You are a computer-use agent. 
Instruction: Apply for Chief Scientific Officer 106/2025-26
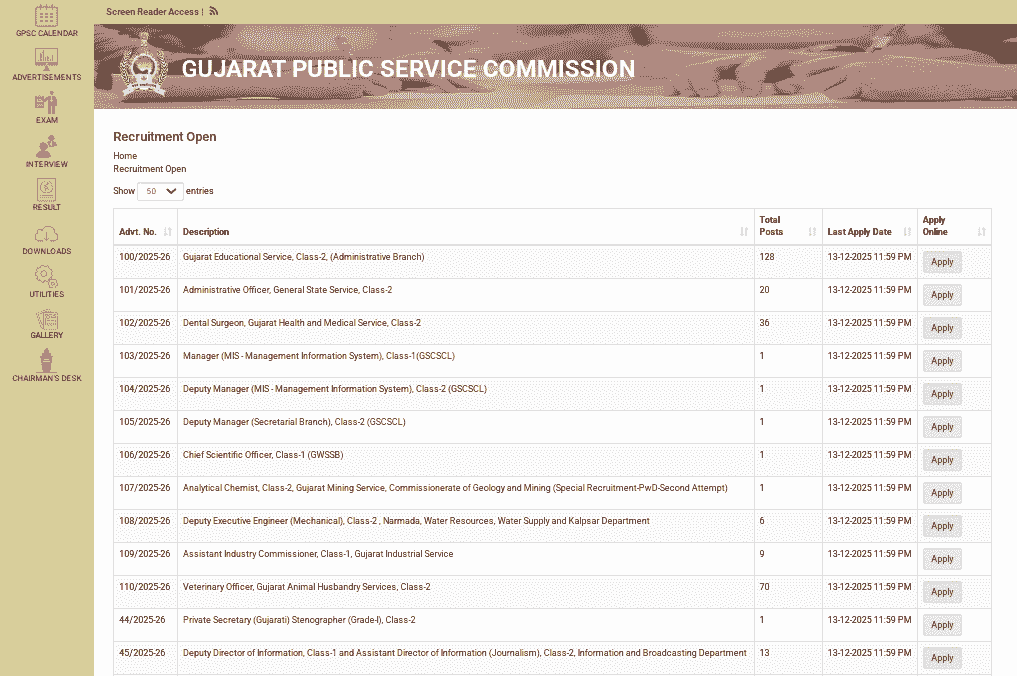[941, 460]
